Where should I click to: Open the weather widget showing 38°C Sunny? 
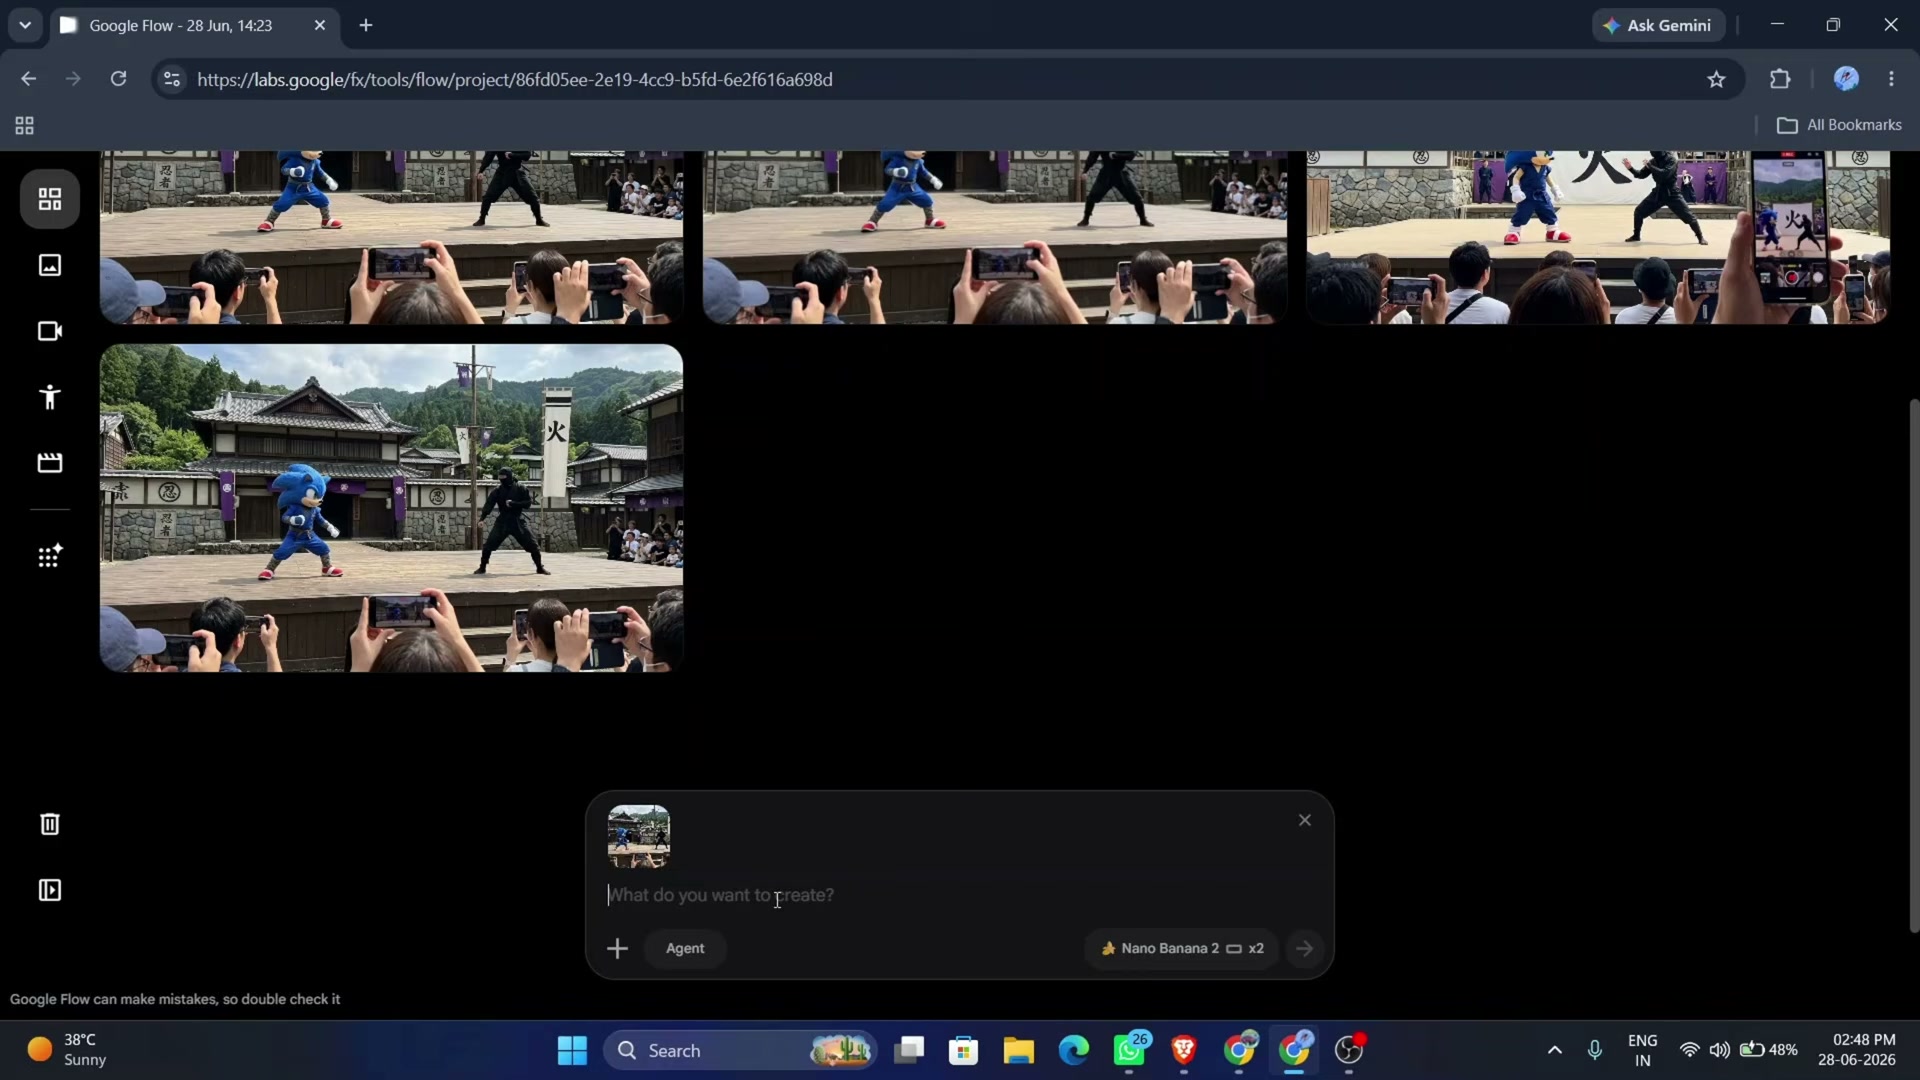coord(66,1050)
